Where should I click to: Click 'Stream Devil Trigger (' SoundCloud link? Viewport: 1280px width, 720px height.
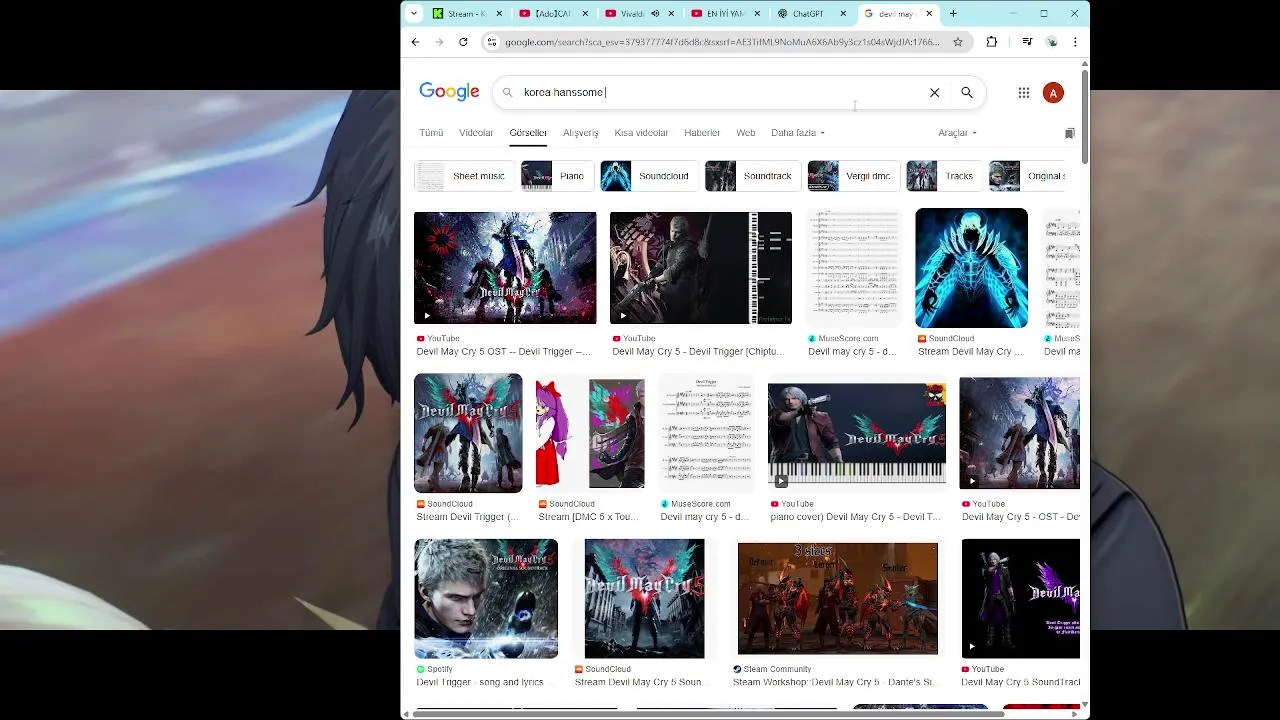[x=467, y=517]
